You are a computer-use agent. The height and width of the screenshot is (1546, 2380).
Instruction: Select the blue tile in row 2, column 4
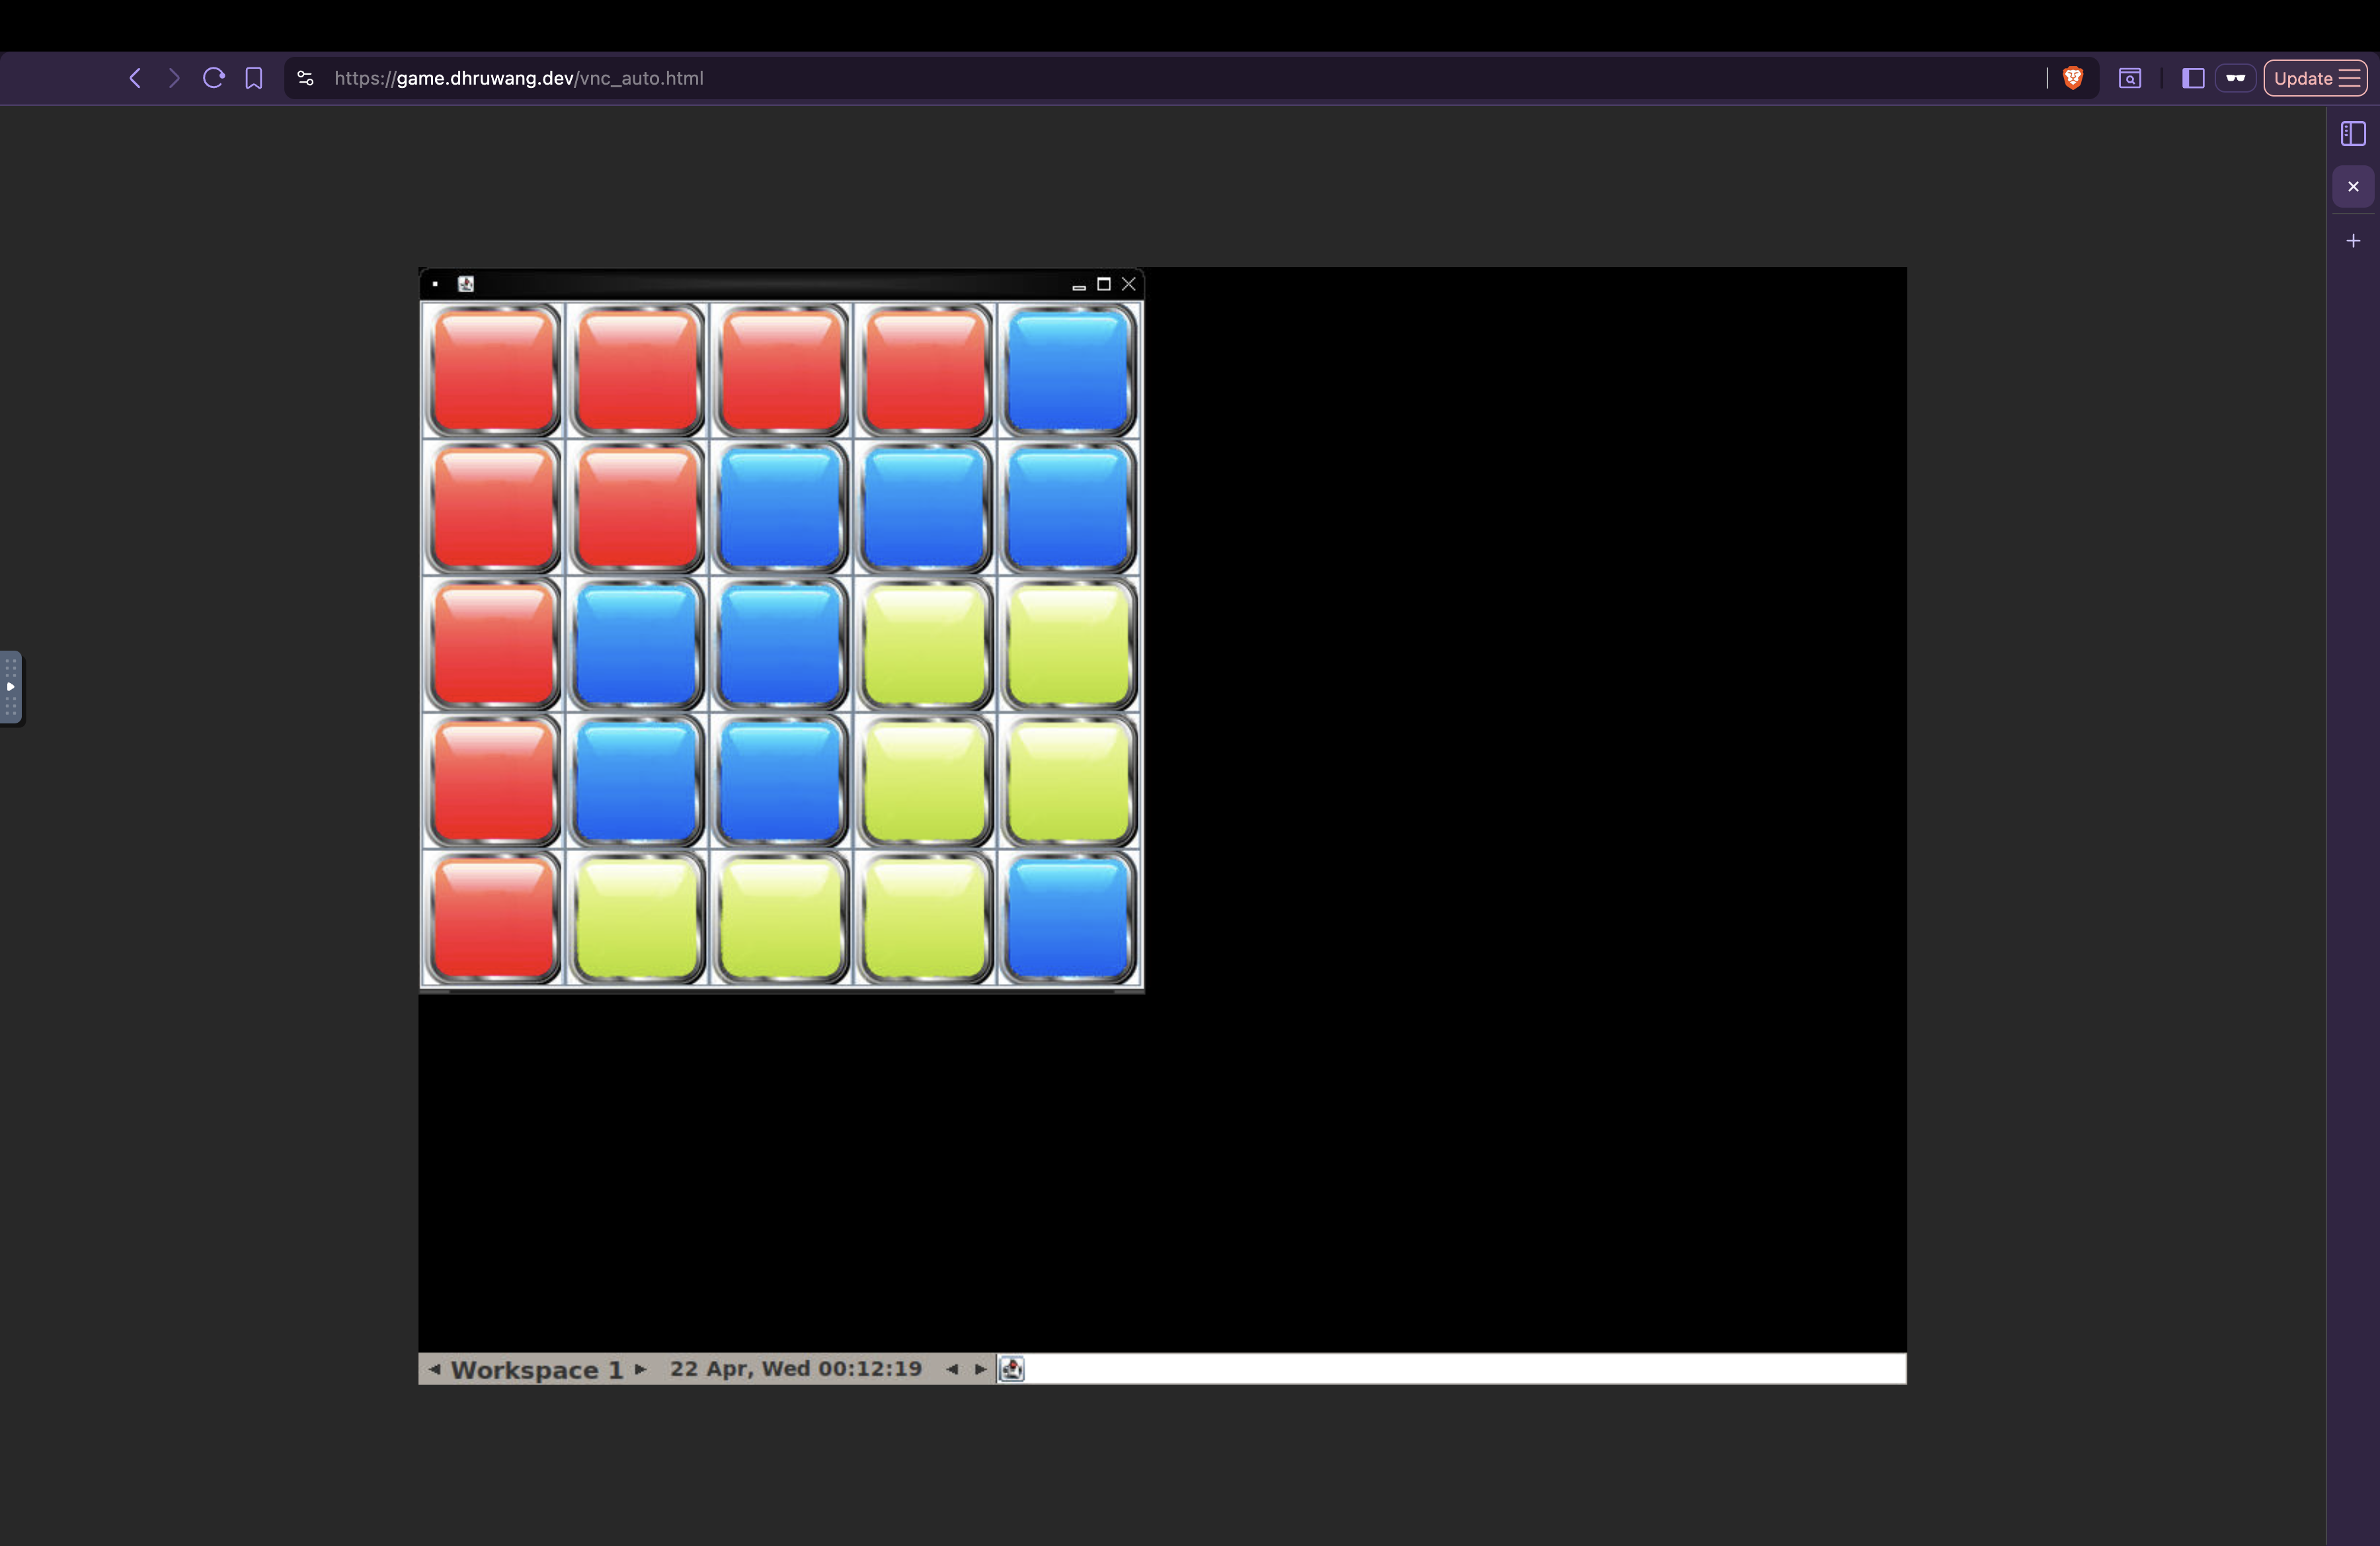(x=925, y=508)
